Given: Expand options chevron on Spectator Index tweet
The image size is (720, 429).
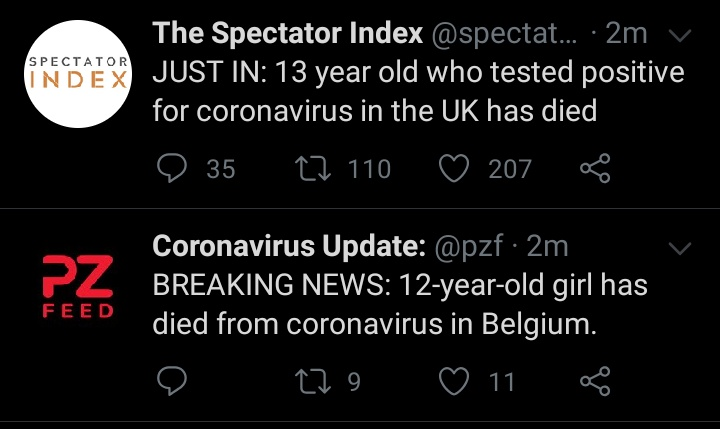Looking at the screenshot, I should (x=680, y=35).
